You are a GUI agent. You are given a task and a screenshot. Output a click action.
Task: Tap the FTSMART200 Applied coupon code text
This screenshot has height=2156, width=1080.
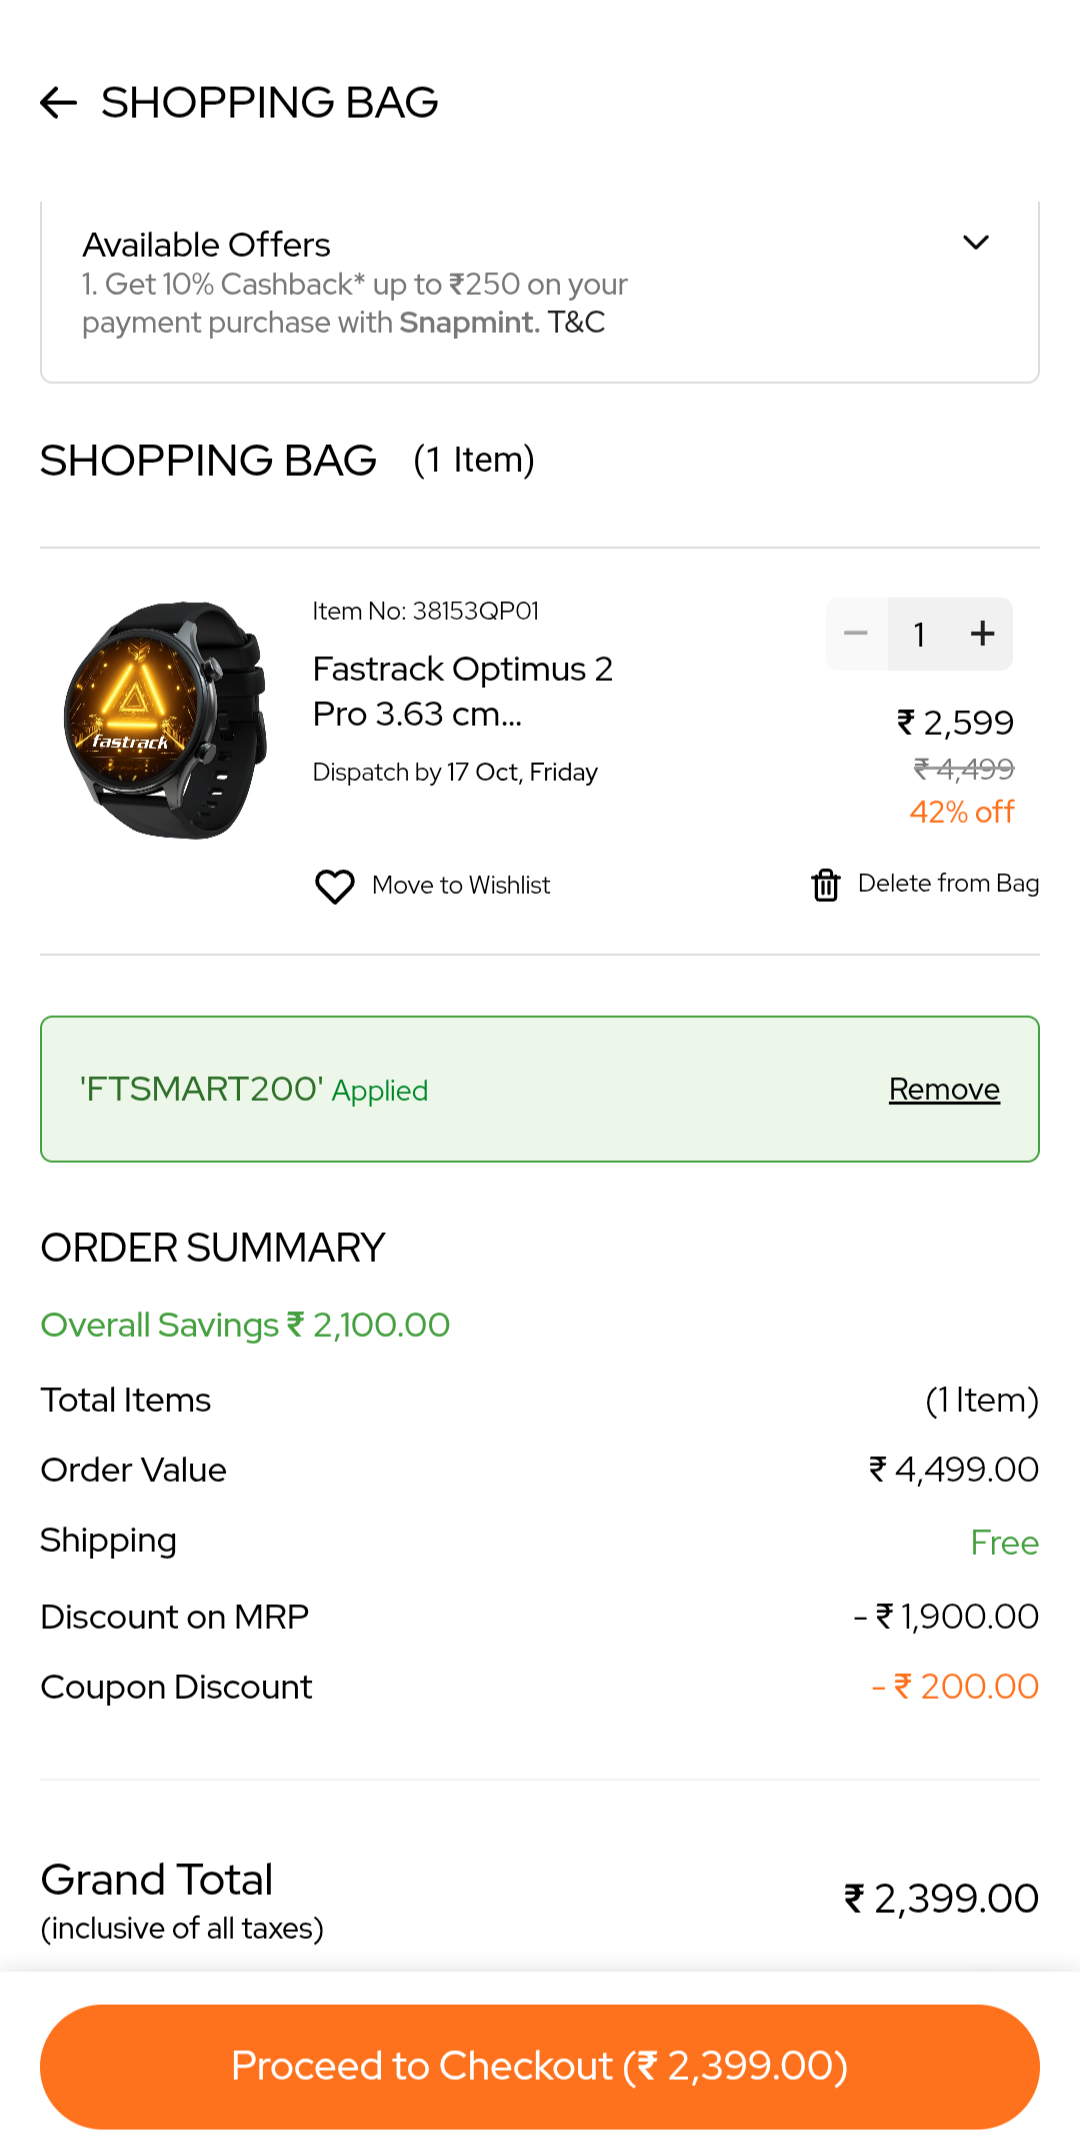point(254,1089)
